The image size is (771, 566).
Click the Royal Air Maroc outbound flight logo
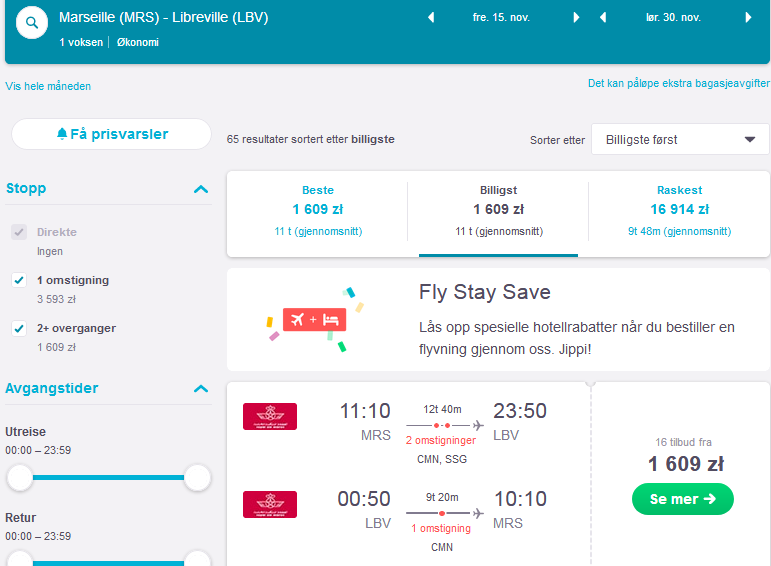pos(270,417)
